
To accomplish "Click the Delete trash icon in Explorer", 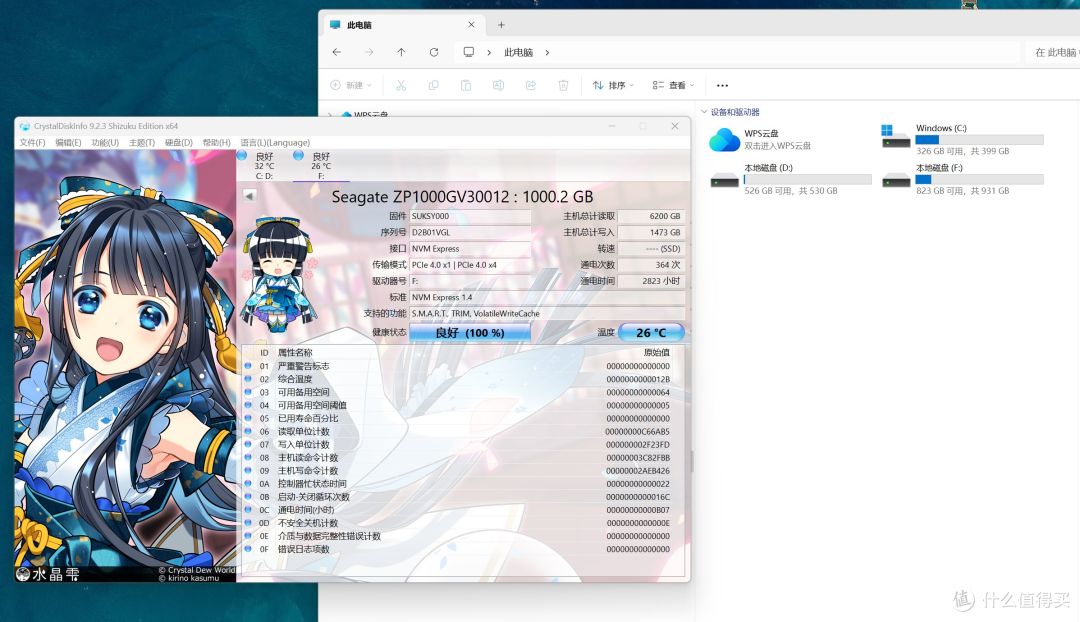I will tap(563, 85).
